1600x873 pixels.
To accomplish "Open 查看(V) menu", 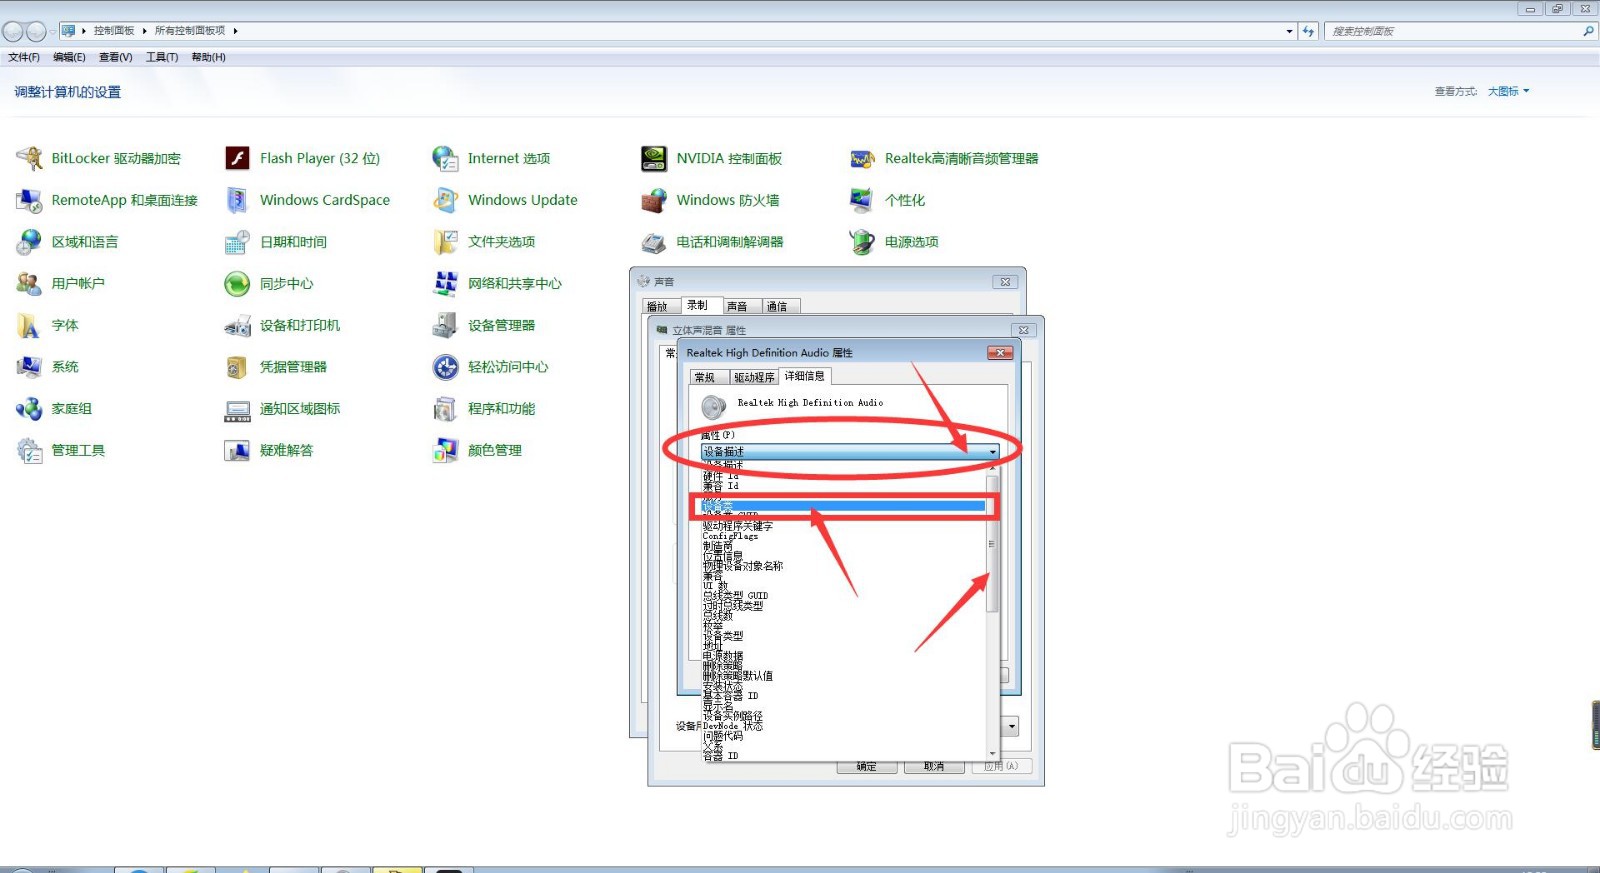I will click(x=116, y=57).
